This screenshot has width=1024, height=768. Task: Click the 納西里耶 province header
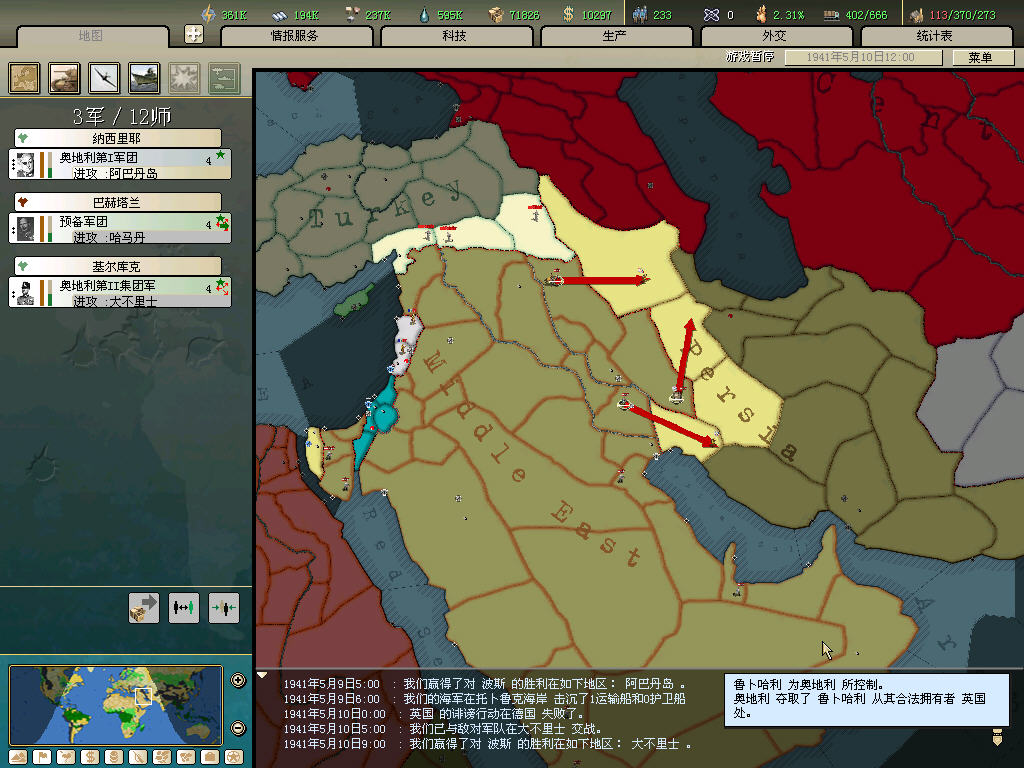(118, 138)
